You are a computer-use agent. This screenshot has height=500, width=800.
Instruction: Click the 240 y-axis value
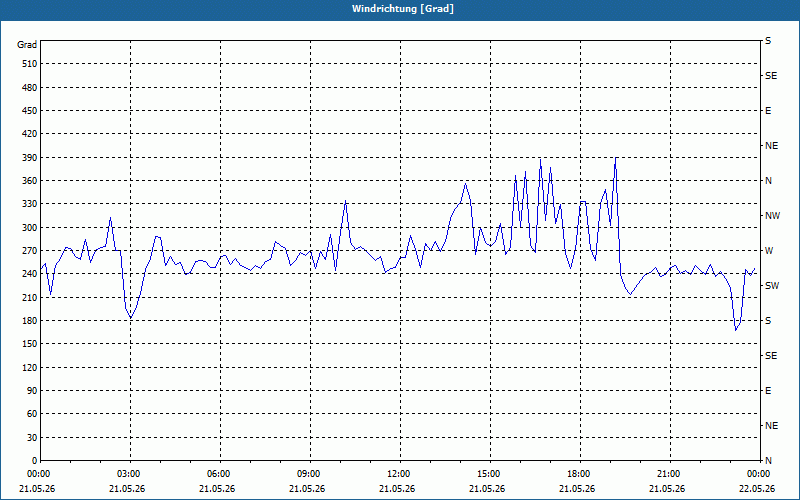[x=30, y=274]
